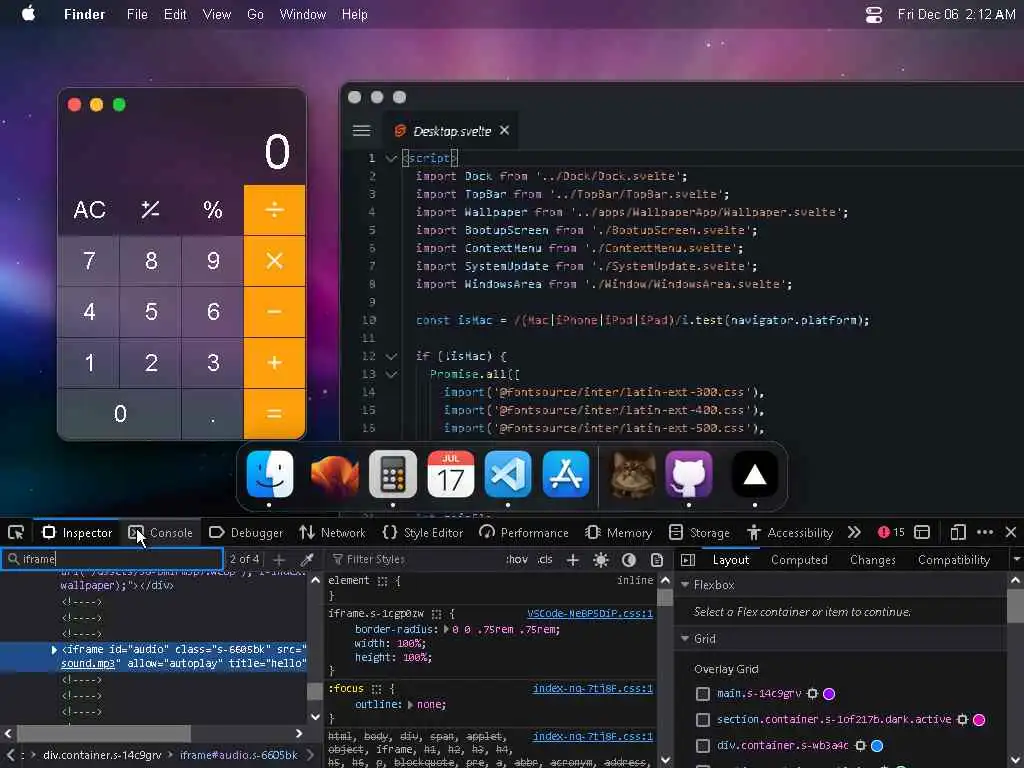This screenshot has width=1024, height=768.
Task: Open the App Store dock icon
Action: pyautogui.click(x=566, y=474)
